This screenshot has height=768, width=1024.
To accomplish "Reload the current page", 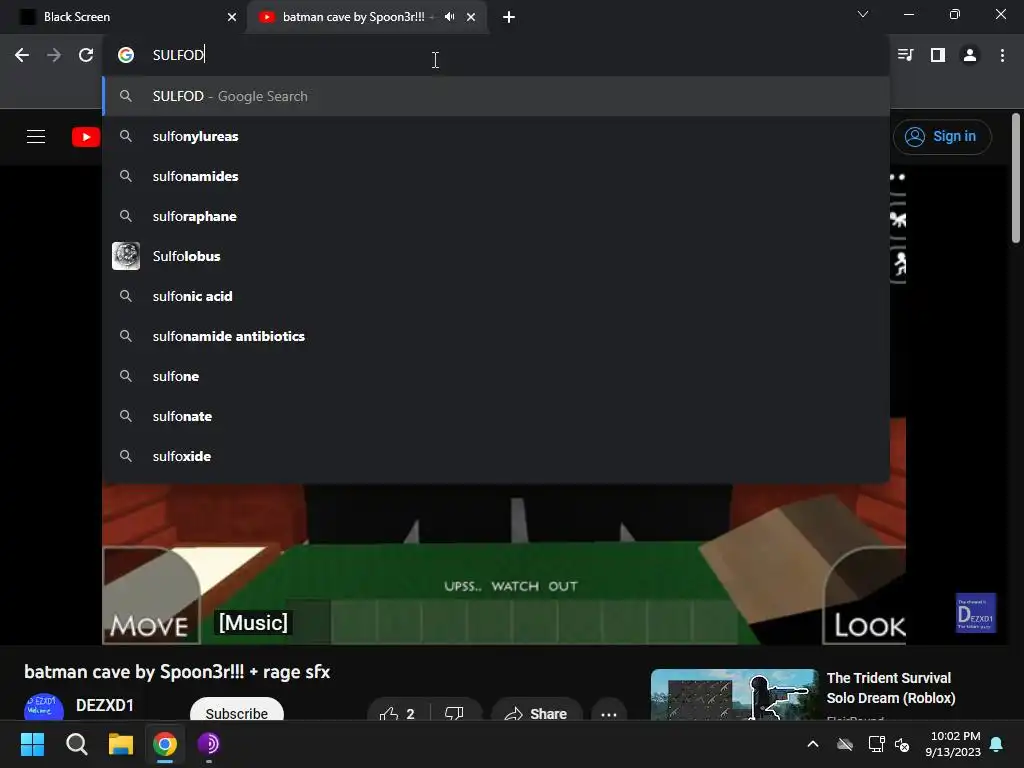I will (86, 55).
